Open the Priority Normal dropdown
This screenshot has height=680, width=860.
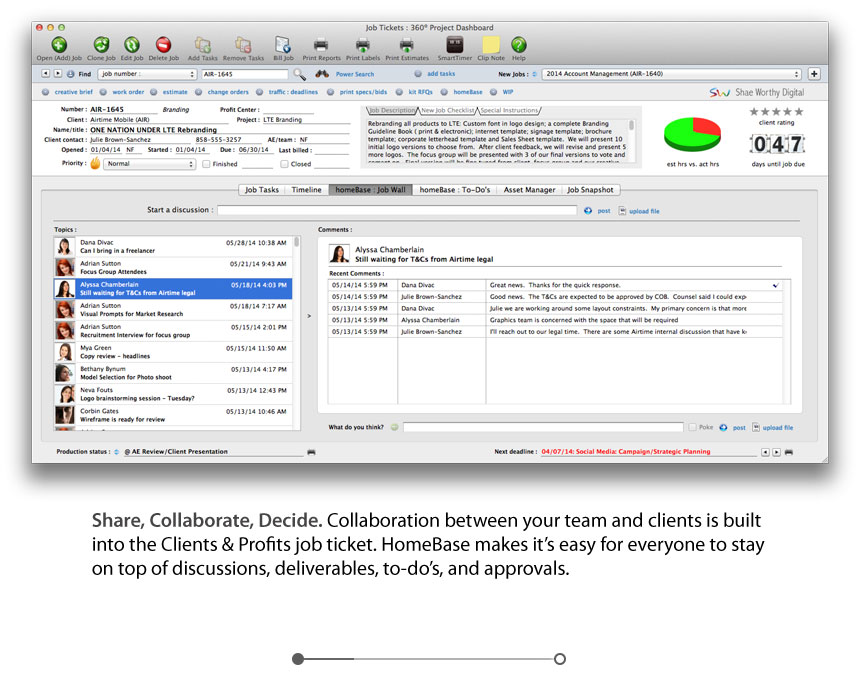click(150, 164)
